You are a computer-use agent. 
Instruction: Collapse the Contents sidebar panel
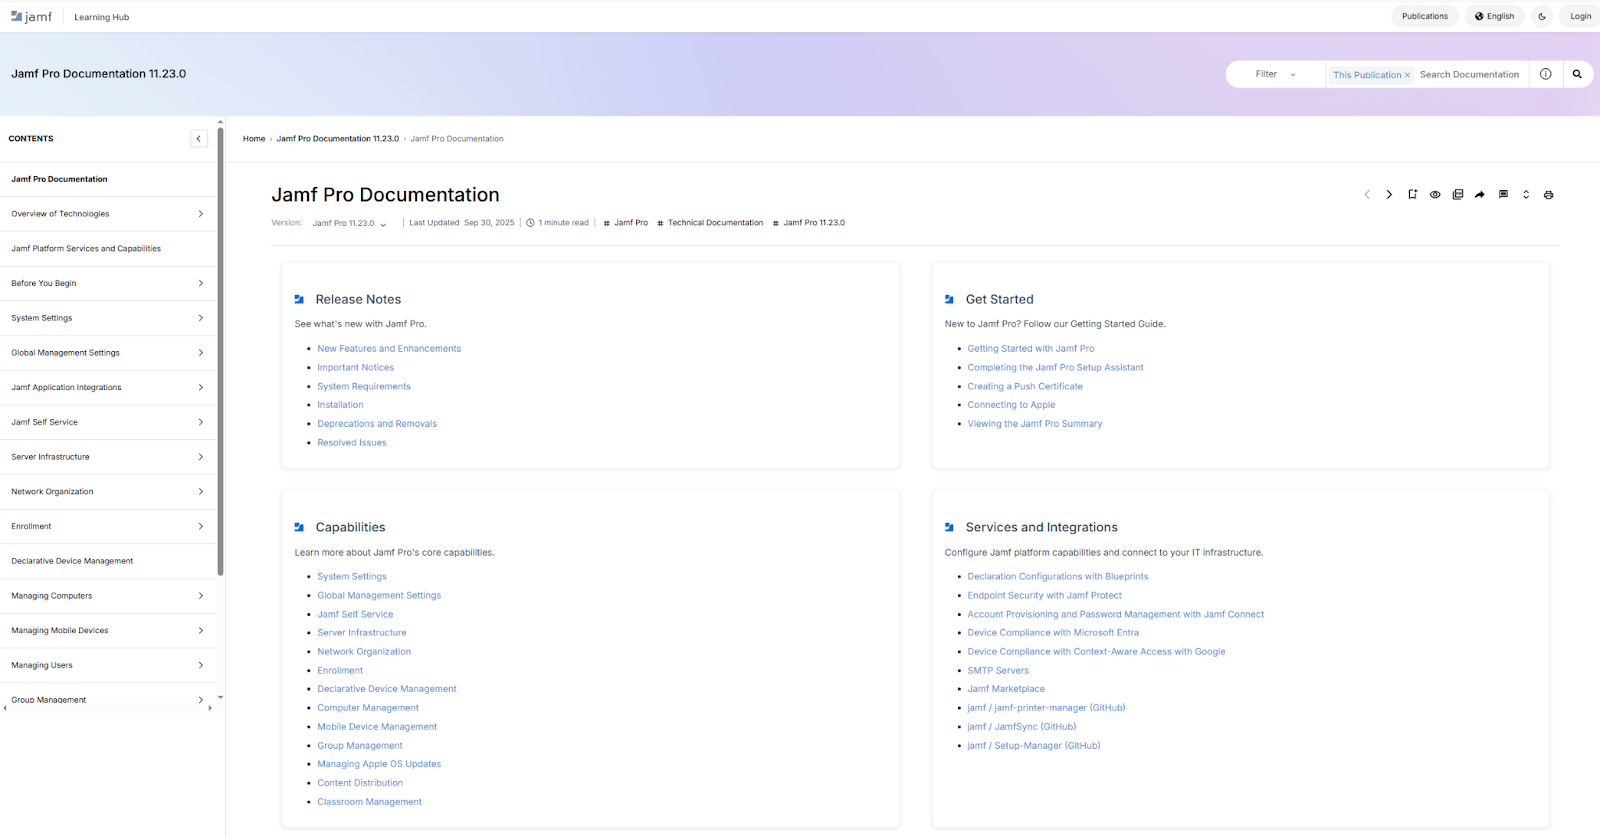[198, 139]
